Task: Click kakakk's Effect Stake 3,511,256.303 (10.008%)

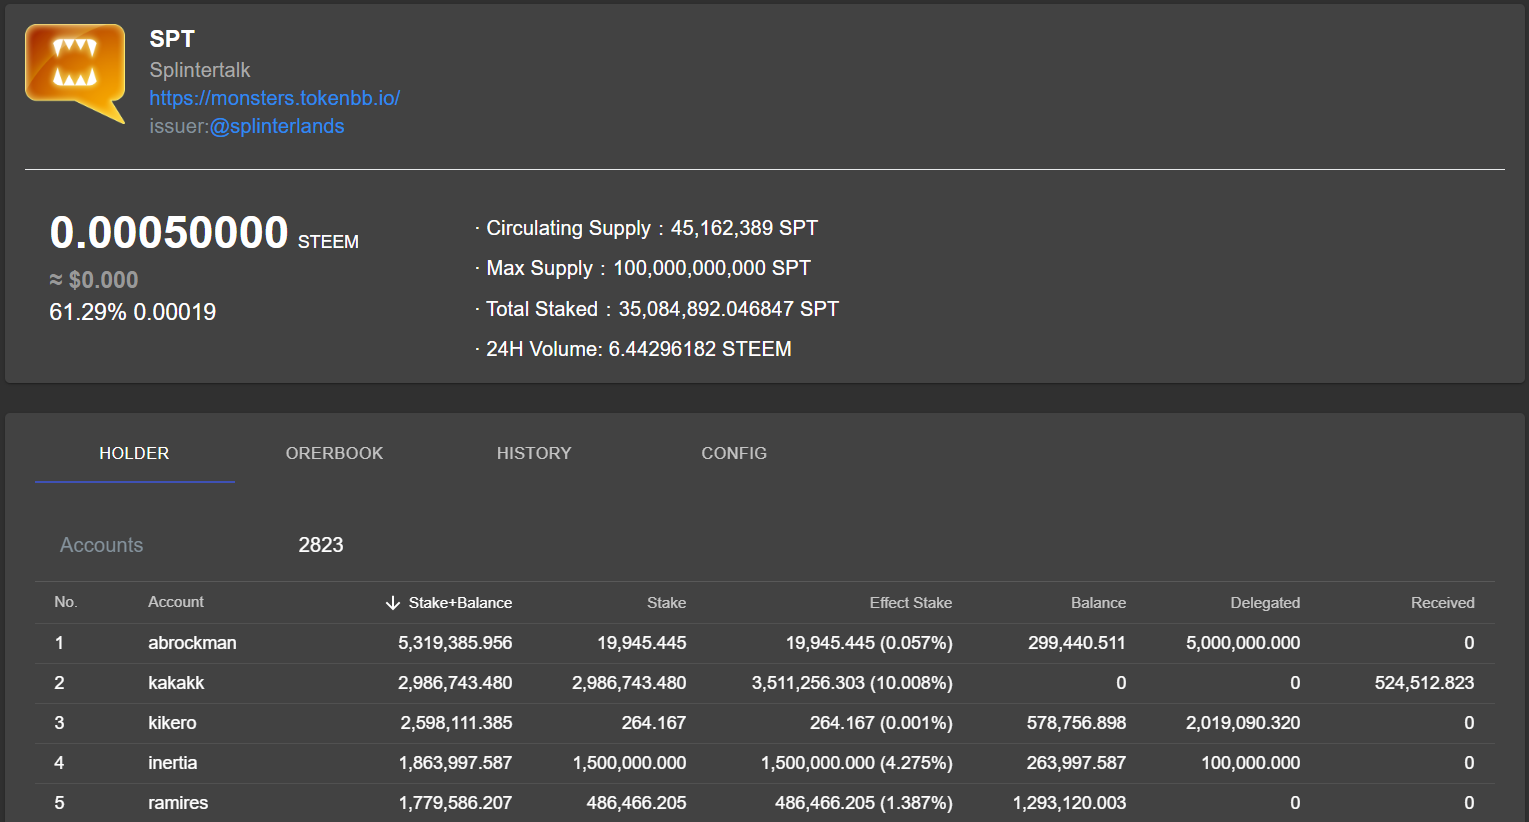Action: pyautogui.click(x=852, y=683)
